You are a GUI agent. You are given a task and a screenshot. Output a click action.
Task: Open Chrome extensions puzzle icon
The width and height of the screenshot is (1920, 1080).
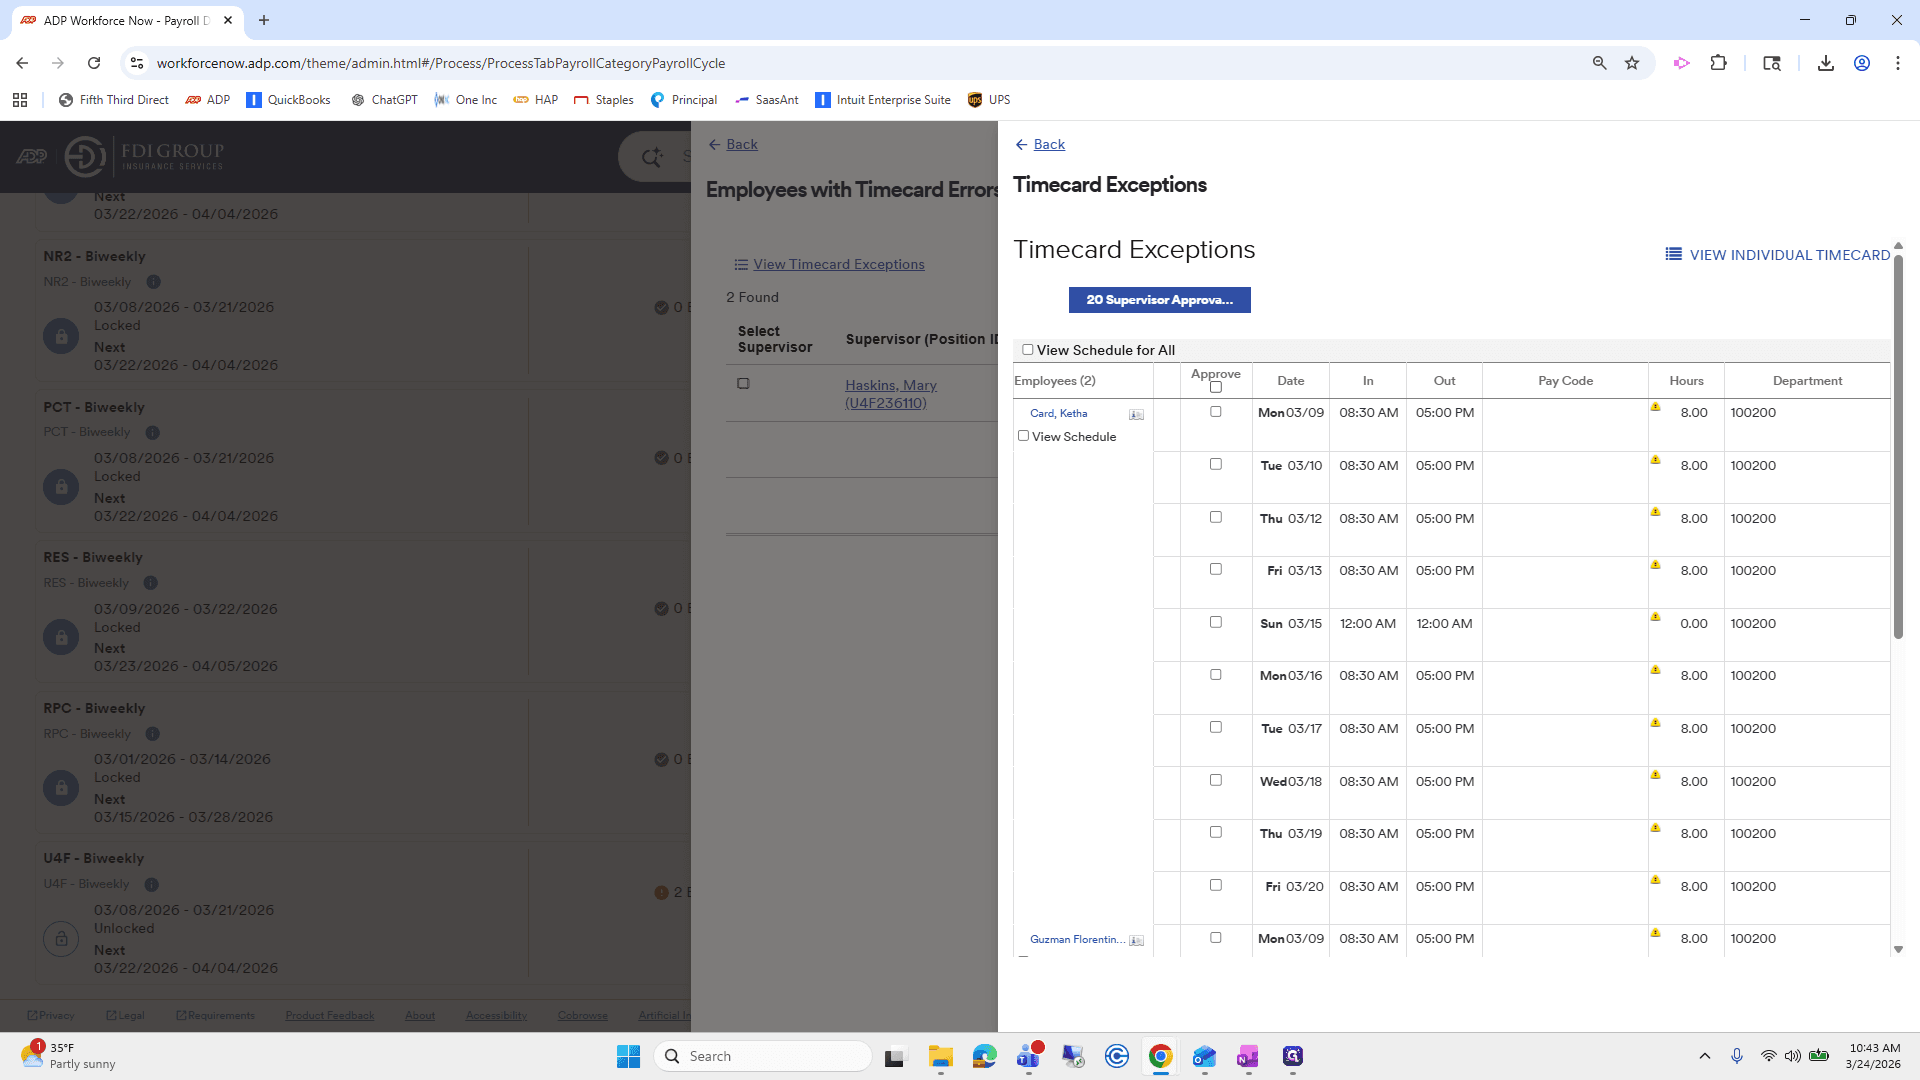pos(1718,63)
